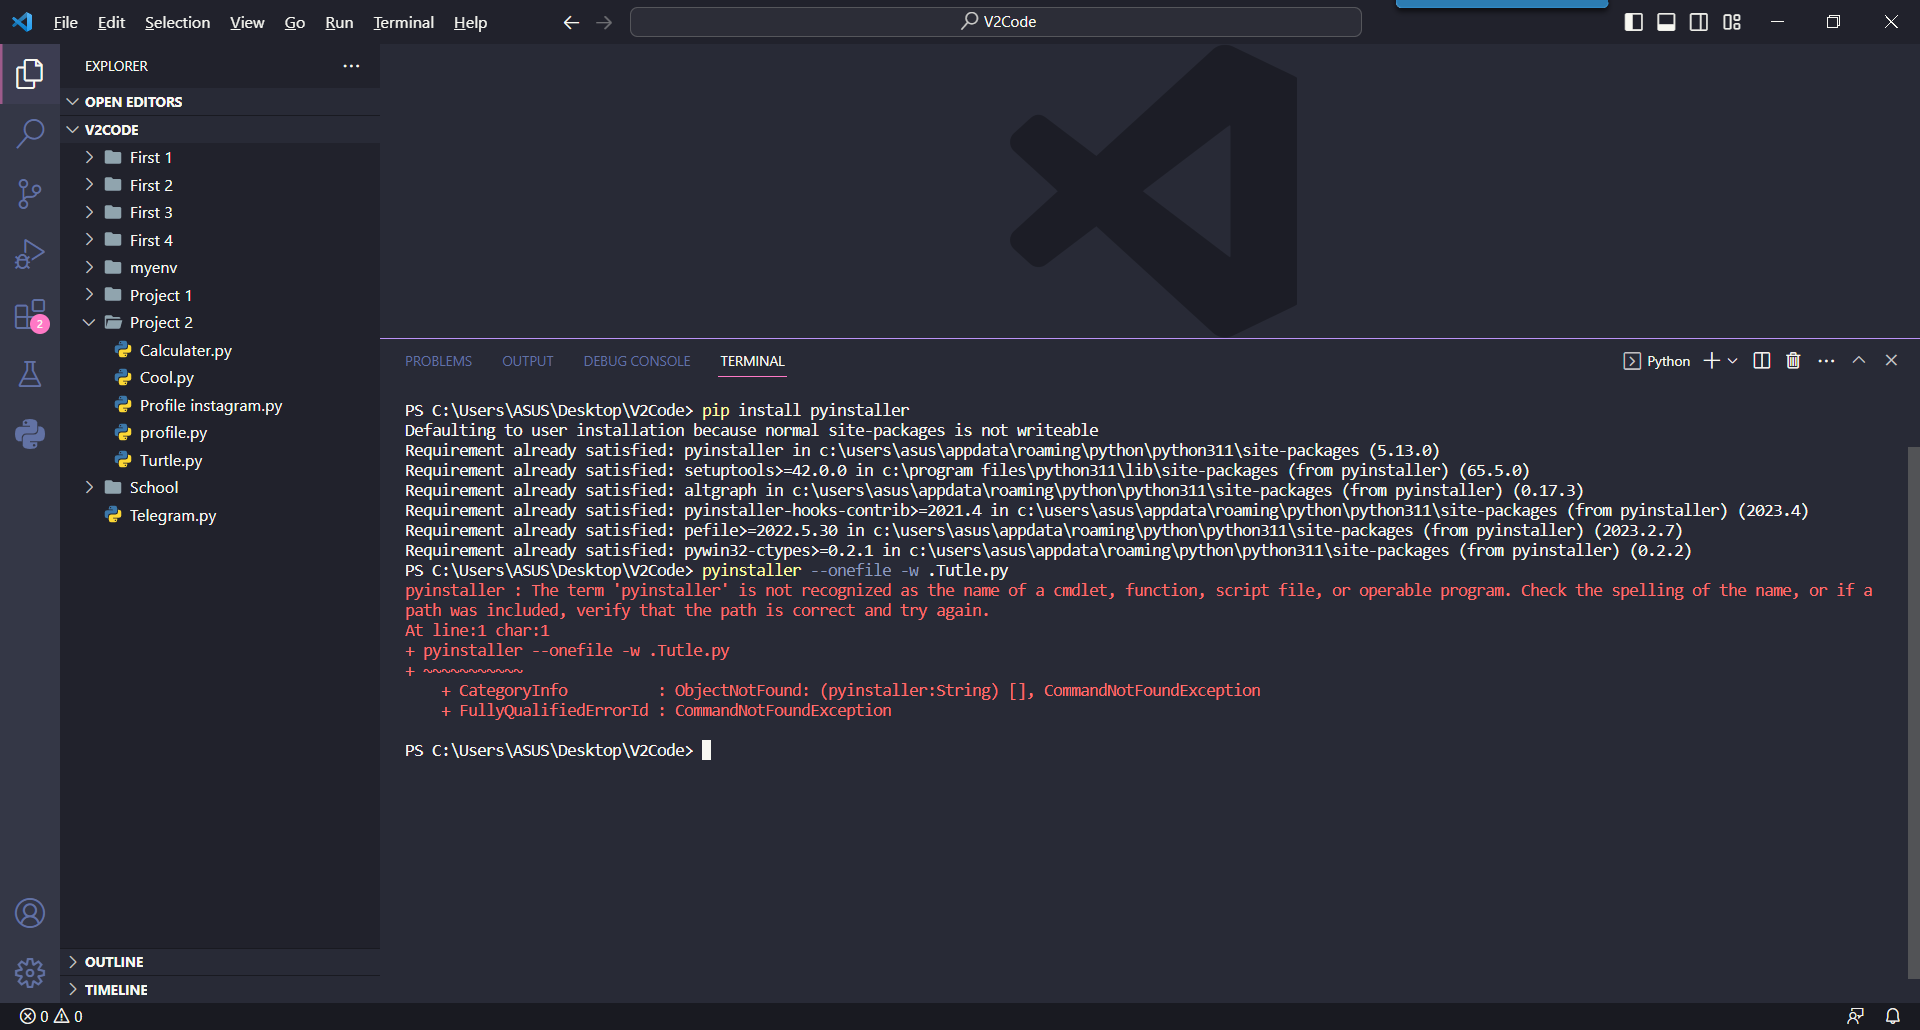Open the Search view in activity bar
The height and width of the screenshot is (1030, 1920).
point(30,133)
